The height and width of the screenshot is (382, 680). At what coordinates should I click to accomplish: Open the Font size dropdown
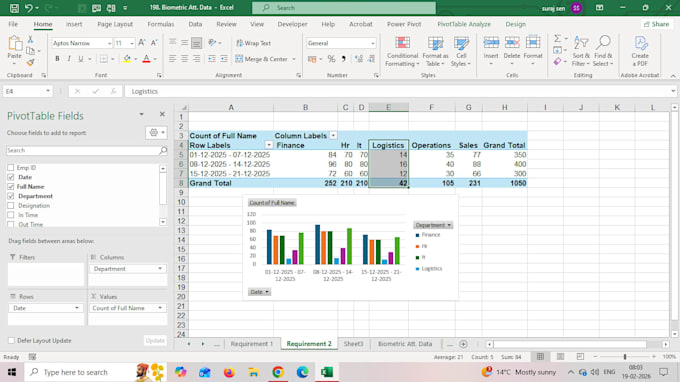(x=132, y=43)
